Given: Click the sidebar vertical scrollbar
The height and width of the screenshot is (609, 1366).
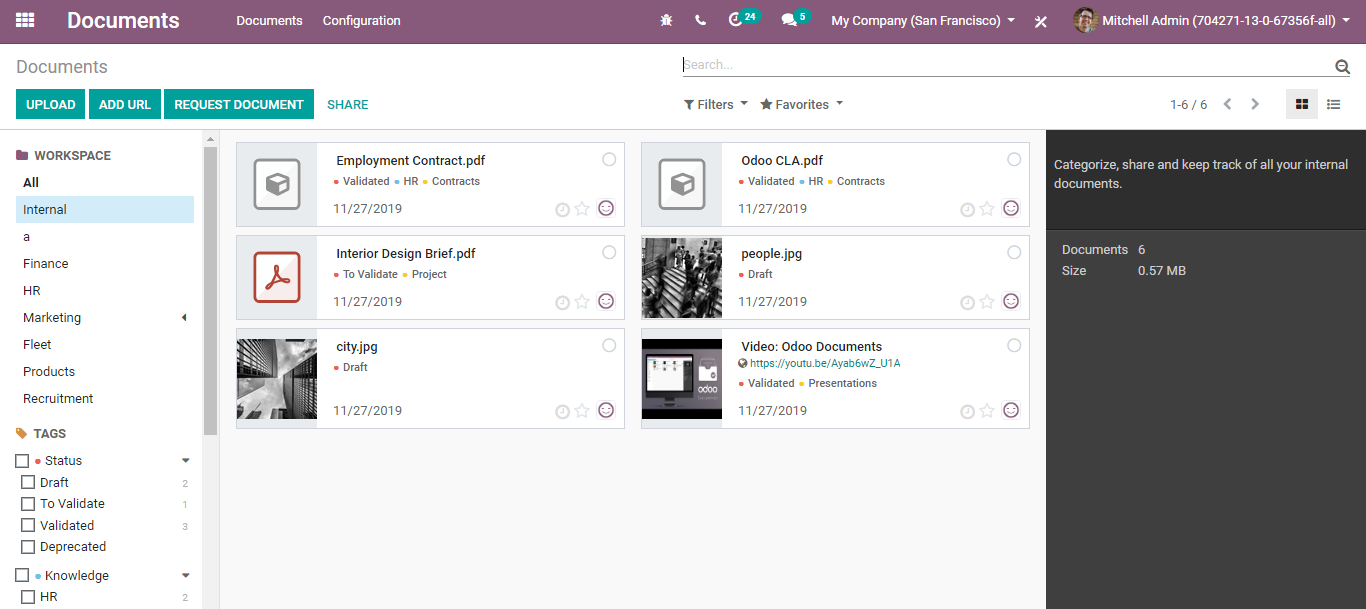Looking at the screenshot, I should pos(210,290).
